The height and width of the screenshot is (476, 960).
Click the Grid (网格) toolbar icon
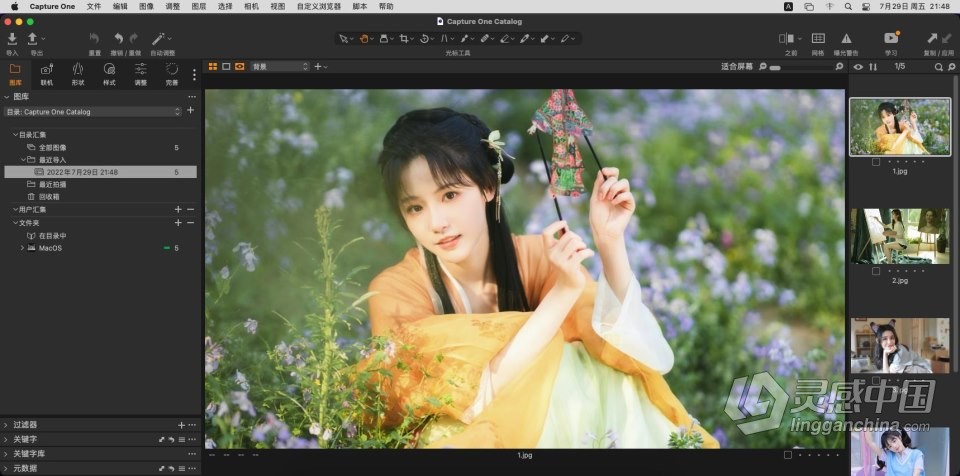(x=818, y=39)
